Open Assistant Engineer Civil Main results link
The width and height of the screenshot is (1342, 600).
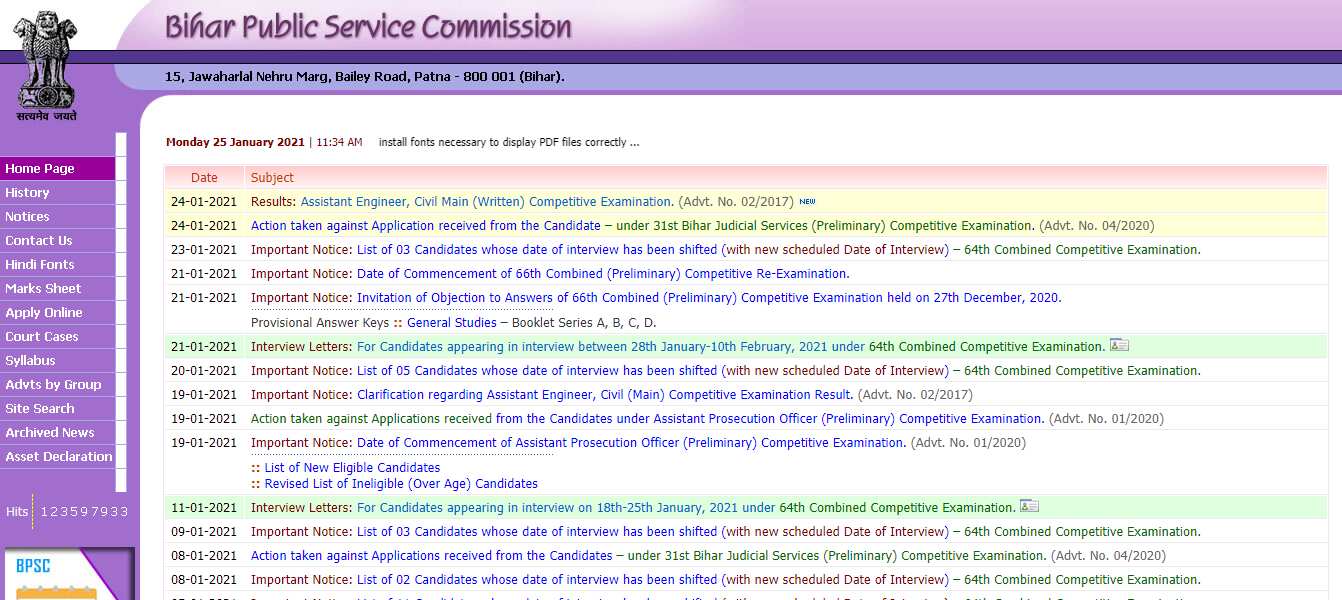point(486,202)
